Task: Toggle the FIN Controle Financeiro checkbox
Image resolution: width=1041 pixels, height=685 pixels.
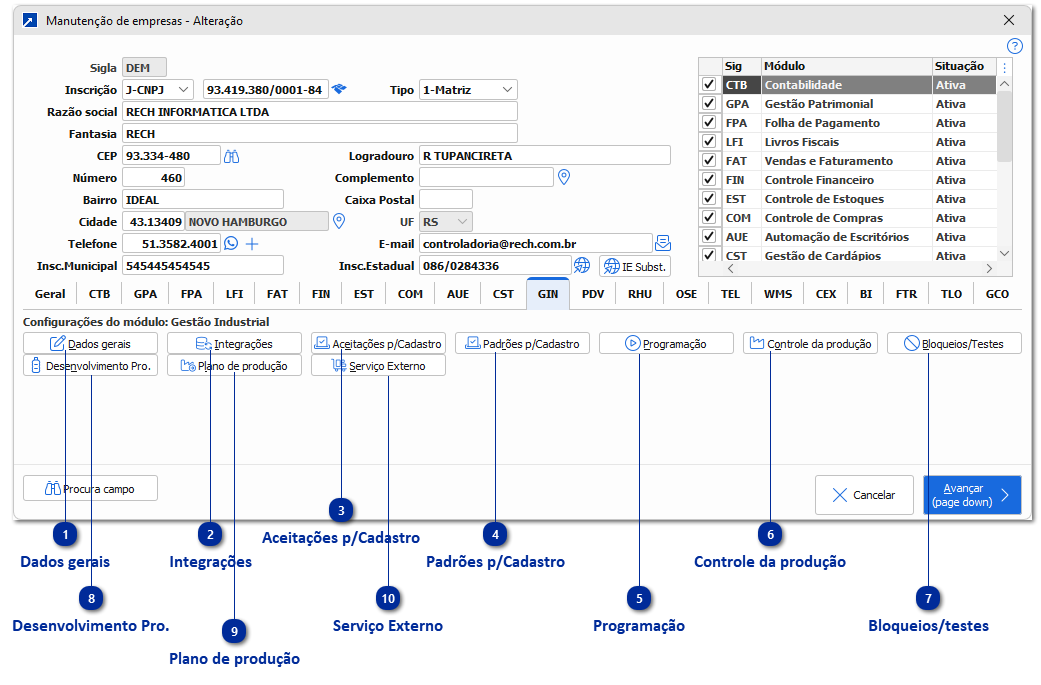Action: (709, 179)
